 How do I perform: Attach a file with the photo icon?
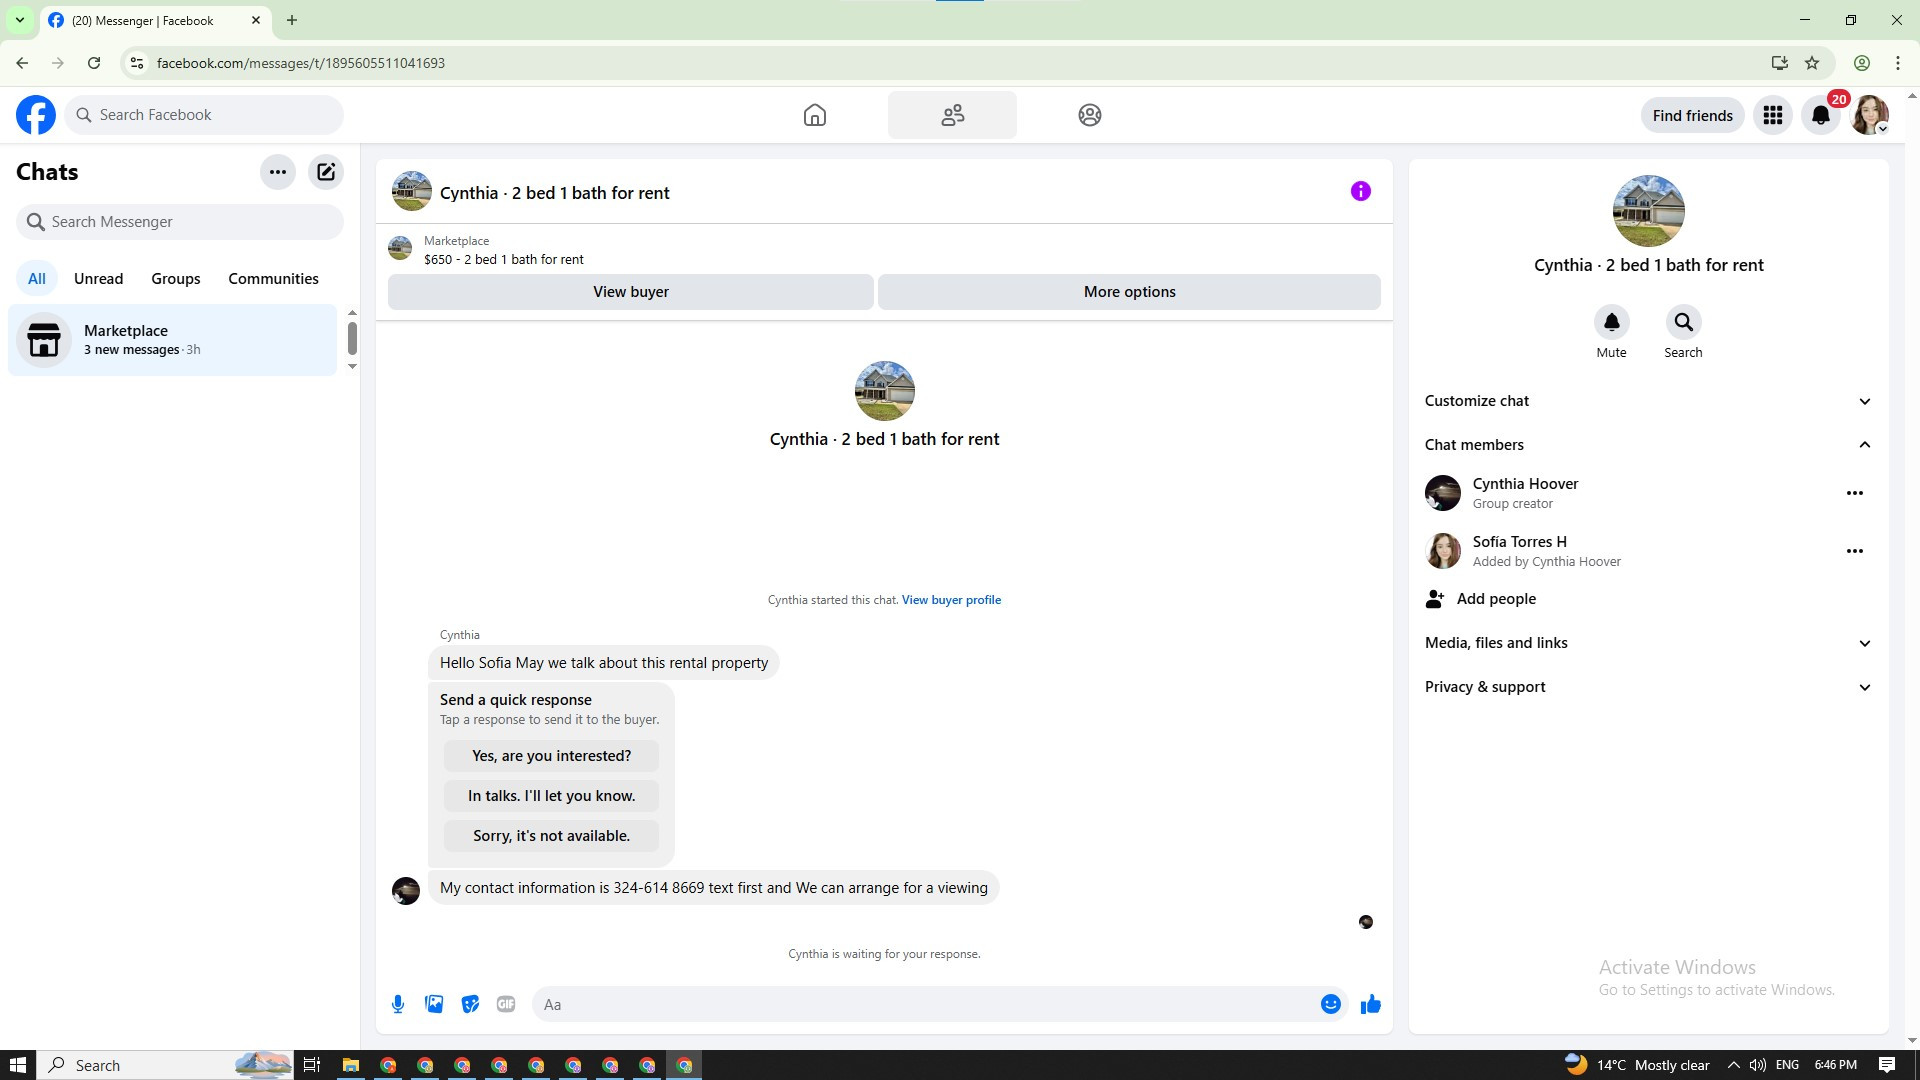point(434,1004)
